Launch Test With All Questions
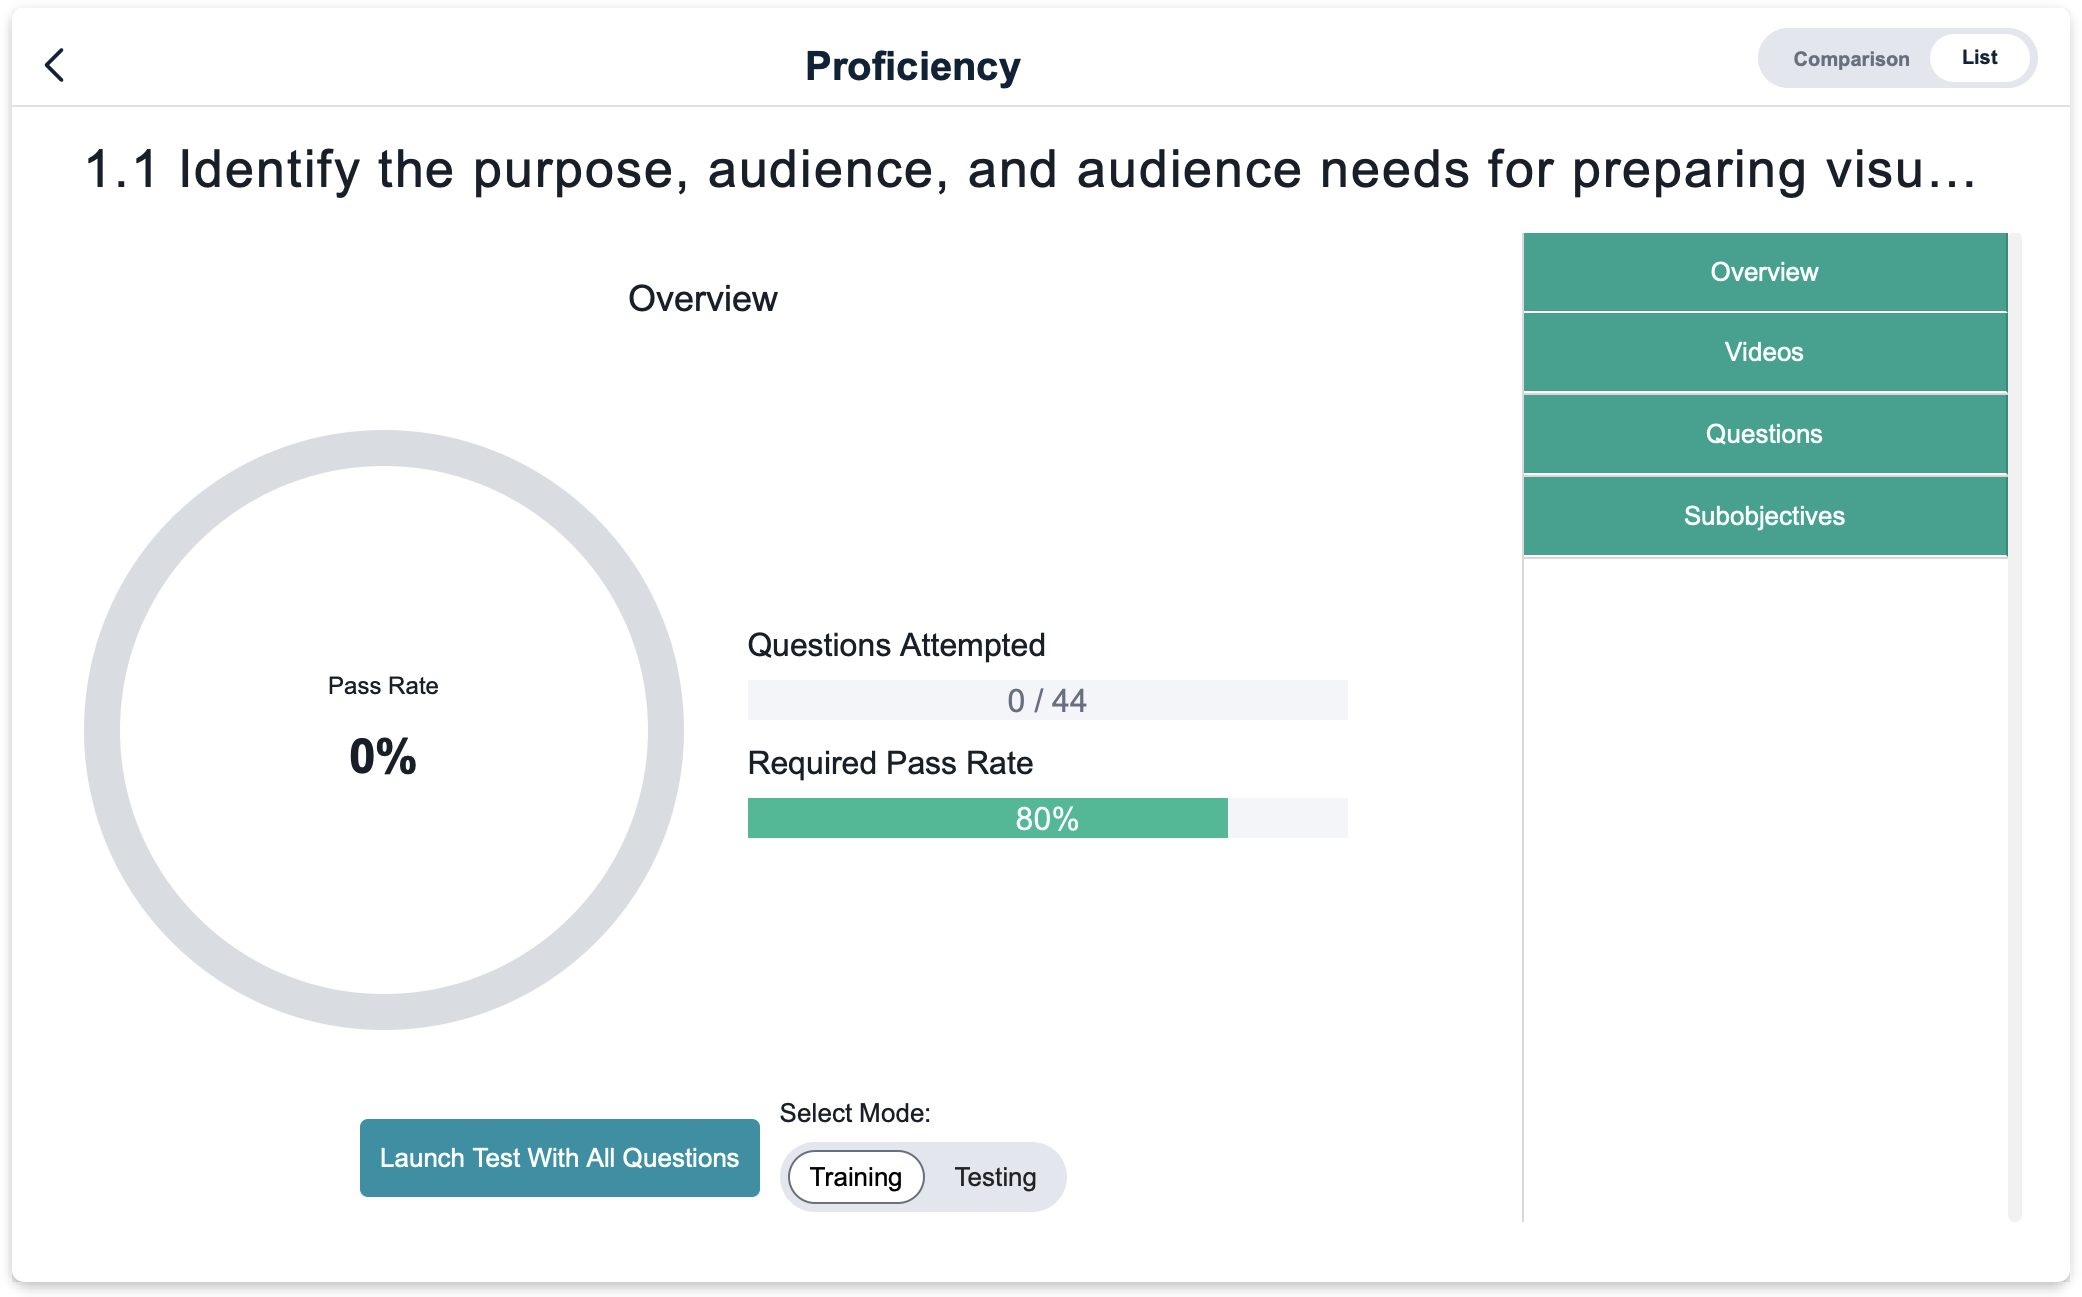This screenshot has height=1297, width=2082. [x=559, y=1158]
